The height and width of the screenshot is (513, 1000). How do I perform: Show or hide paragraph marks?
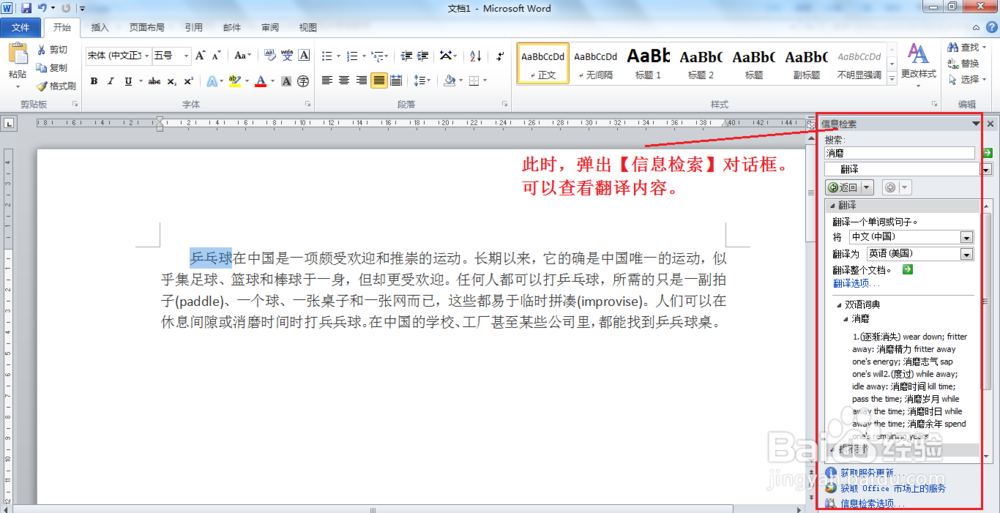pos(500,56)
